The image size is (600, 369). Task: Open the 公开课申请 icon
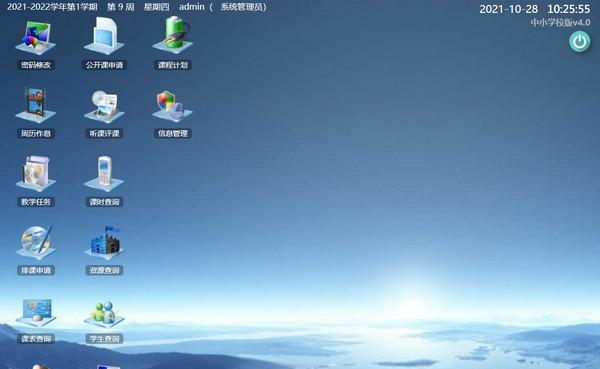pyautogui.click(x=104, y=37)
